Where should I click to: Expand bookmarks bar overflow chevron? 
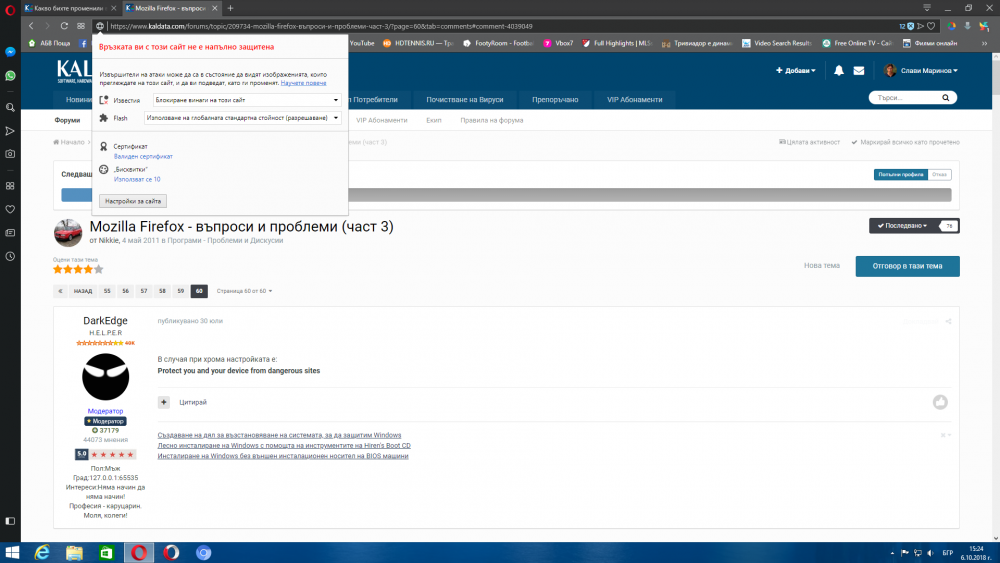tap(984, 43)
